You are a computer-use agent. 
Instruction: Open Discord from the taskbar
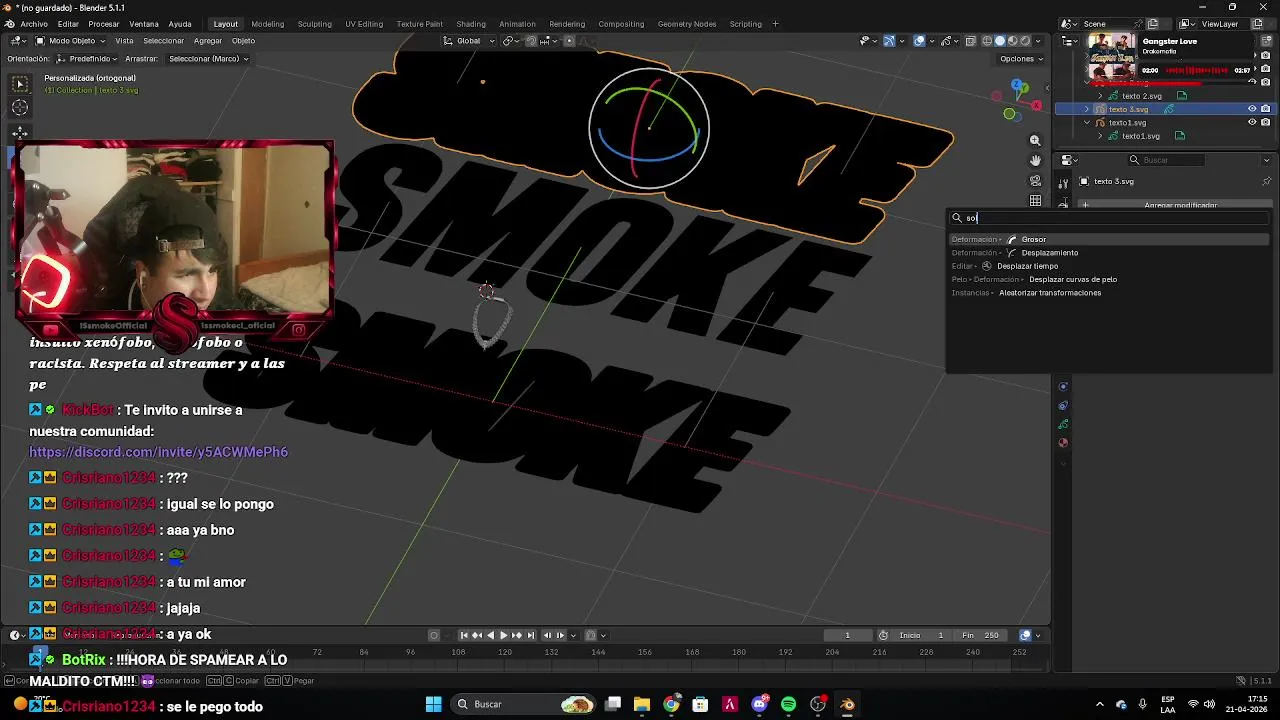point(759,704)
